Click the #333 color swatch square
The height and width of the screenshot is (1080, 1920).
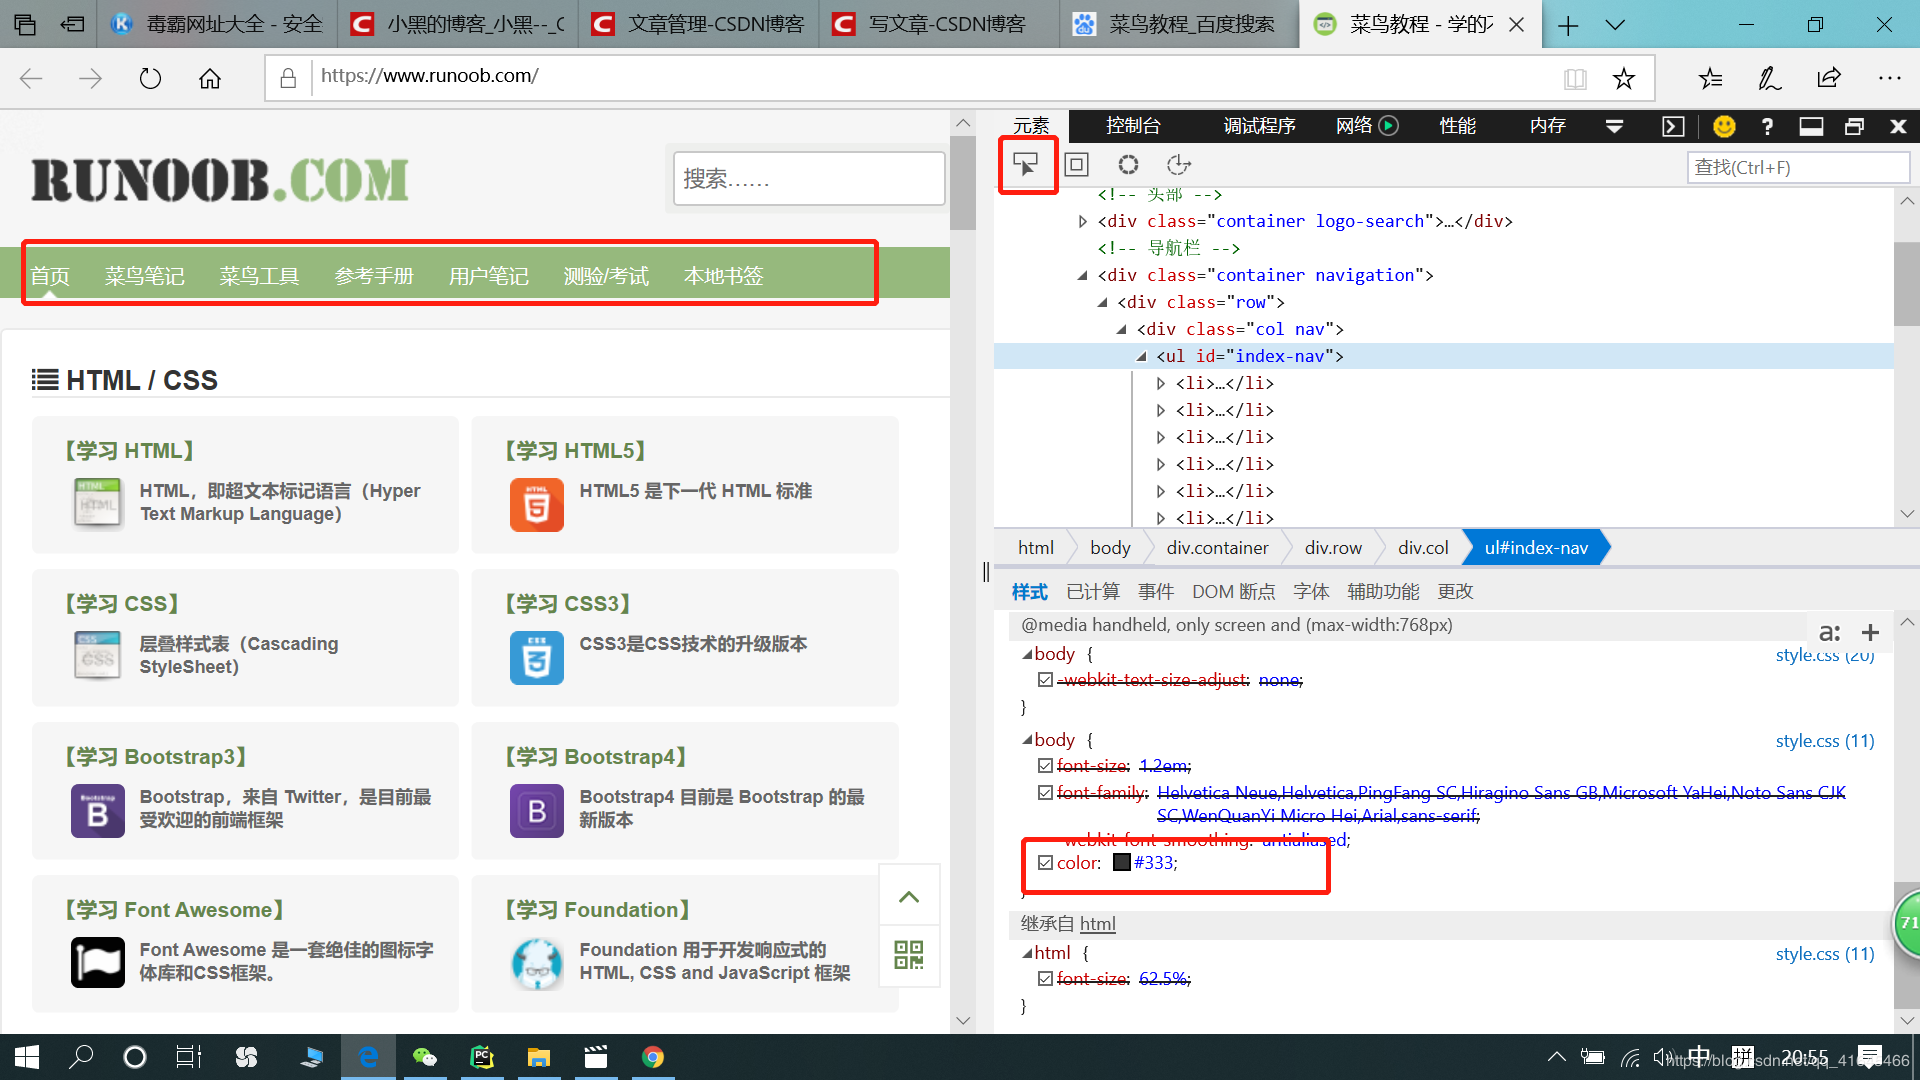[1122, 862]
